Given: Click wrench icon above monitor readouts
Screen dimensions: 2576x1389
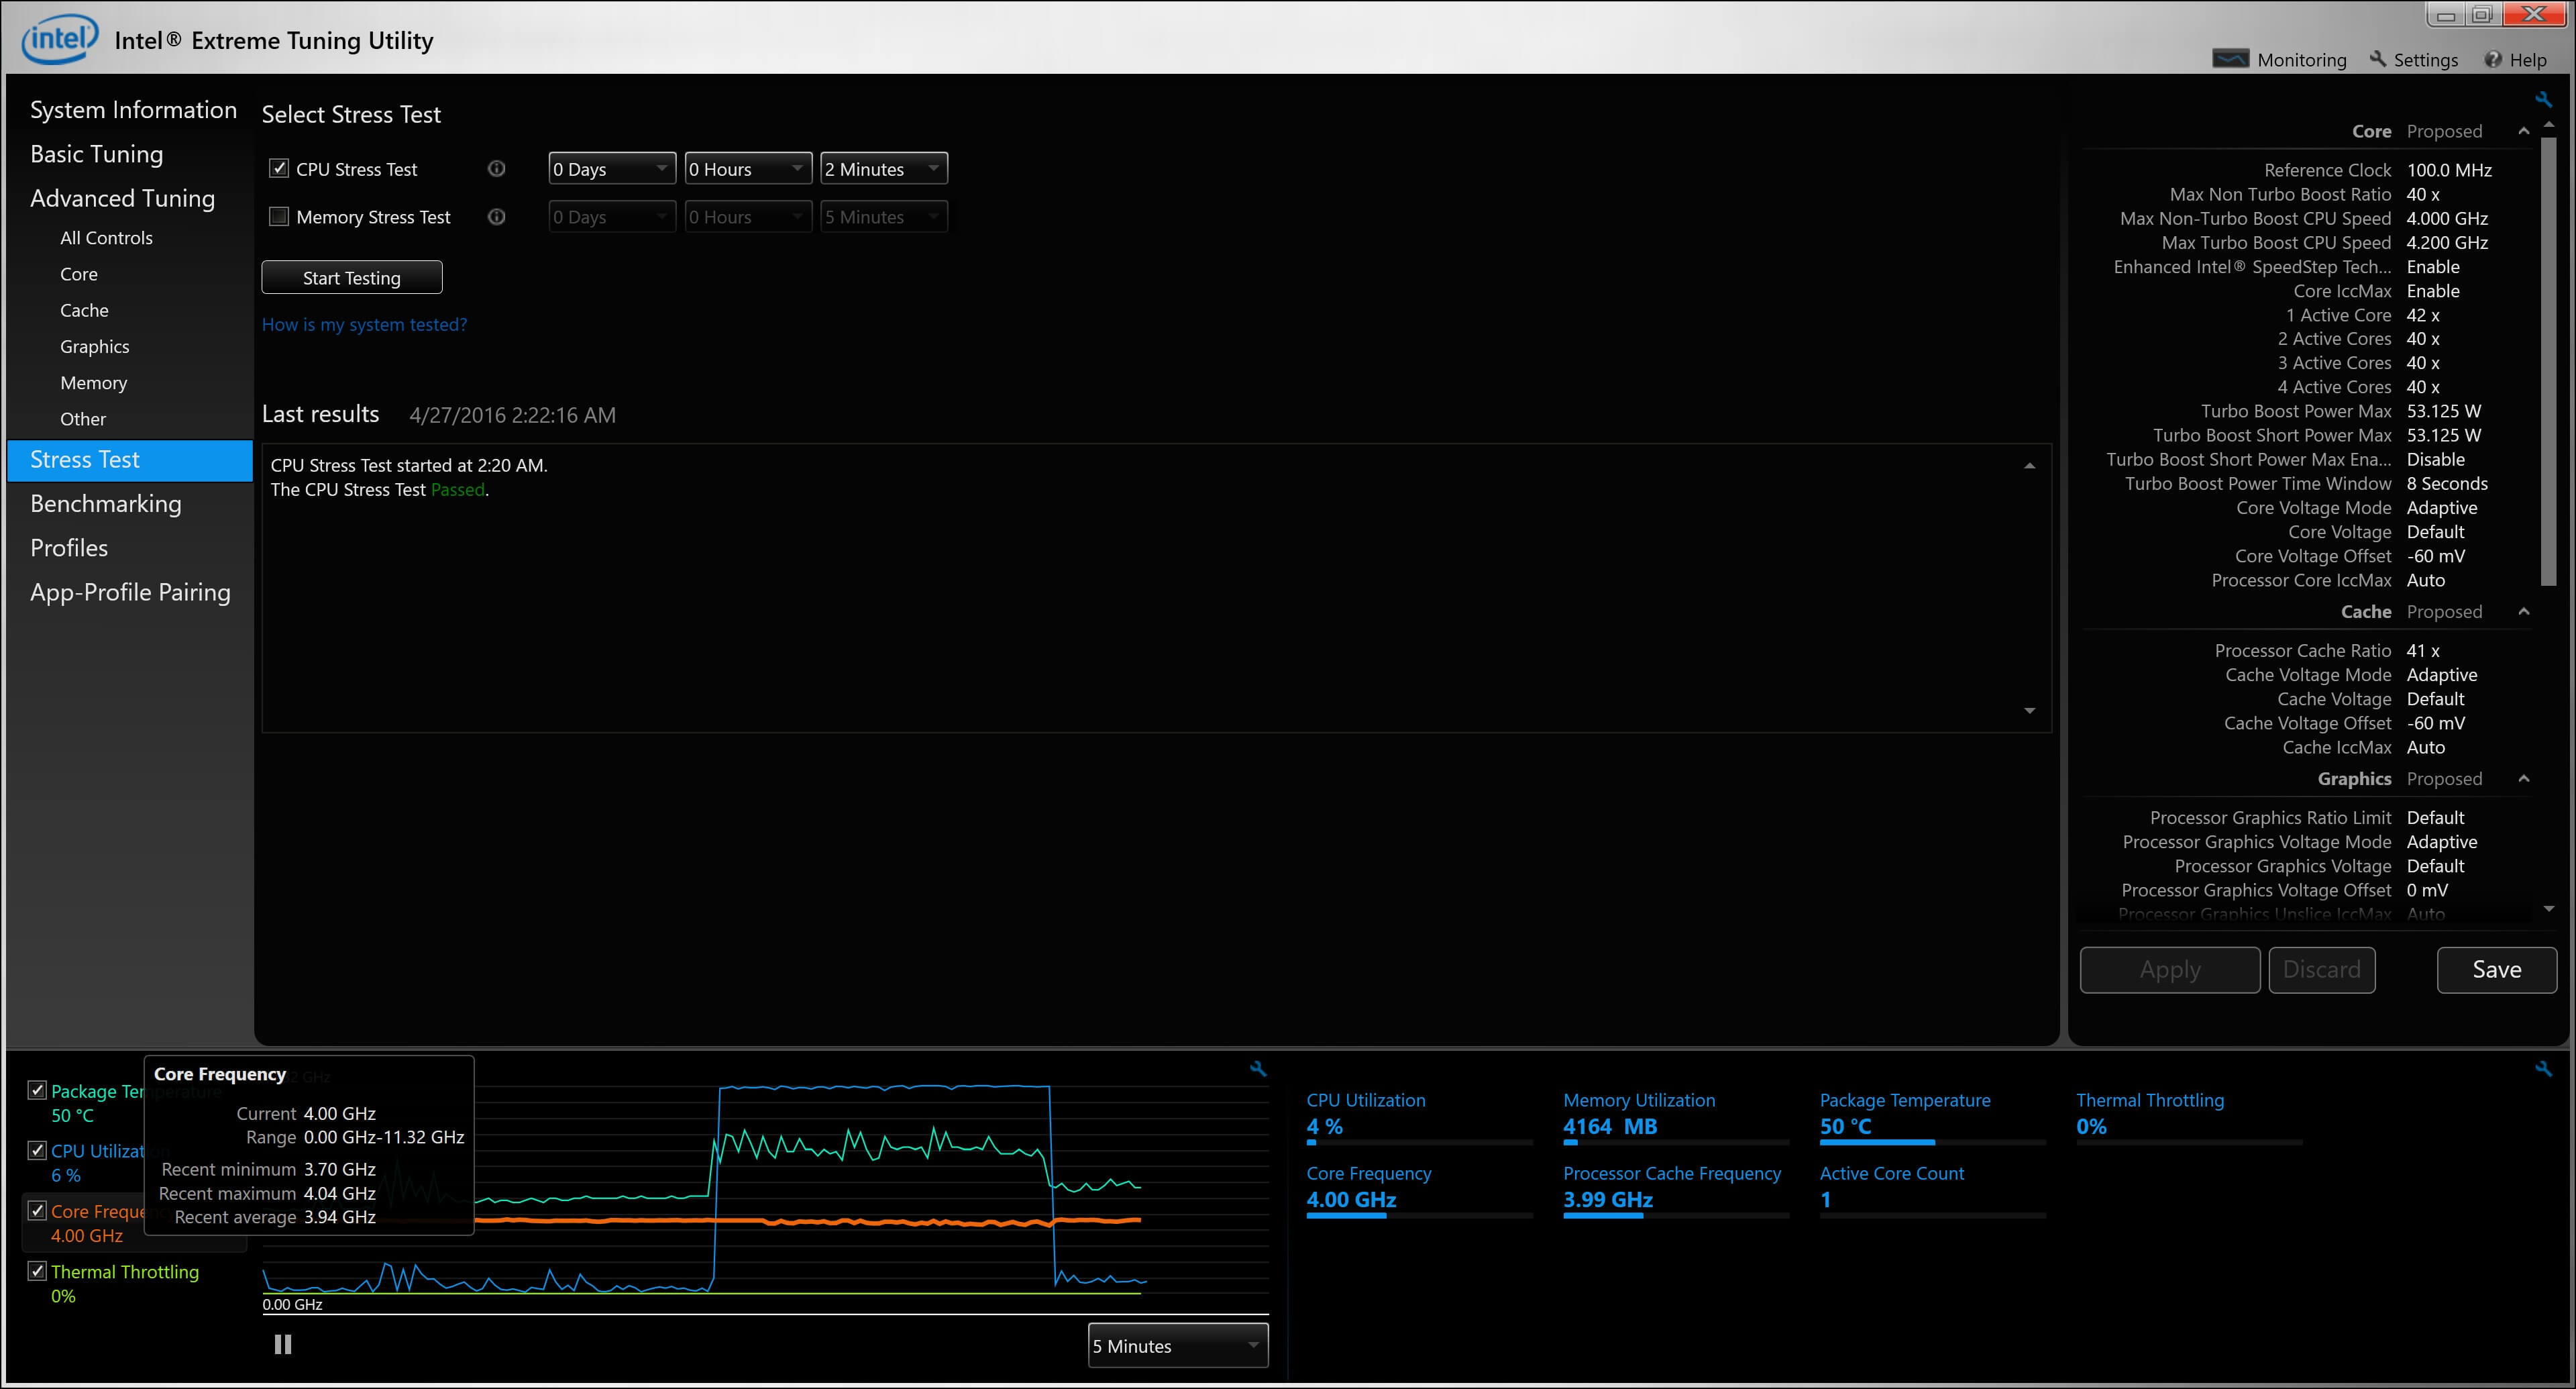Looking at the screenshot, I should [x=2543, y=1069].
